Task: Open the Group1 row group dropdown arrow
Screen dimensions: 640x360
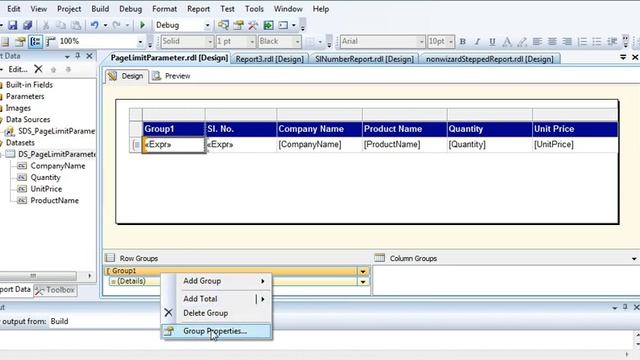Action: [x=363, y=271]
